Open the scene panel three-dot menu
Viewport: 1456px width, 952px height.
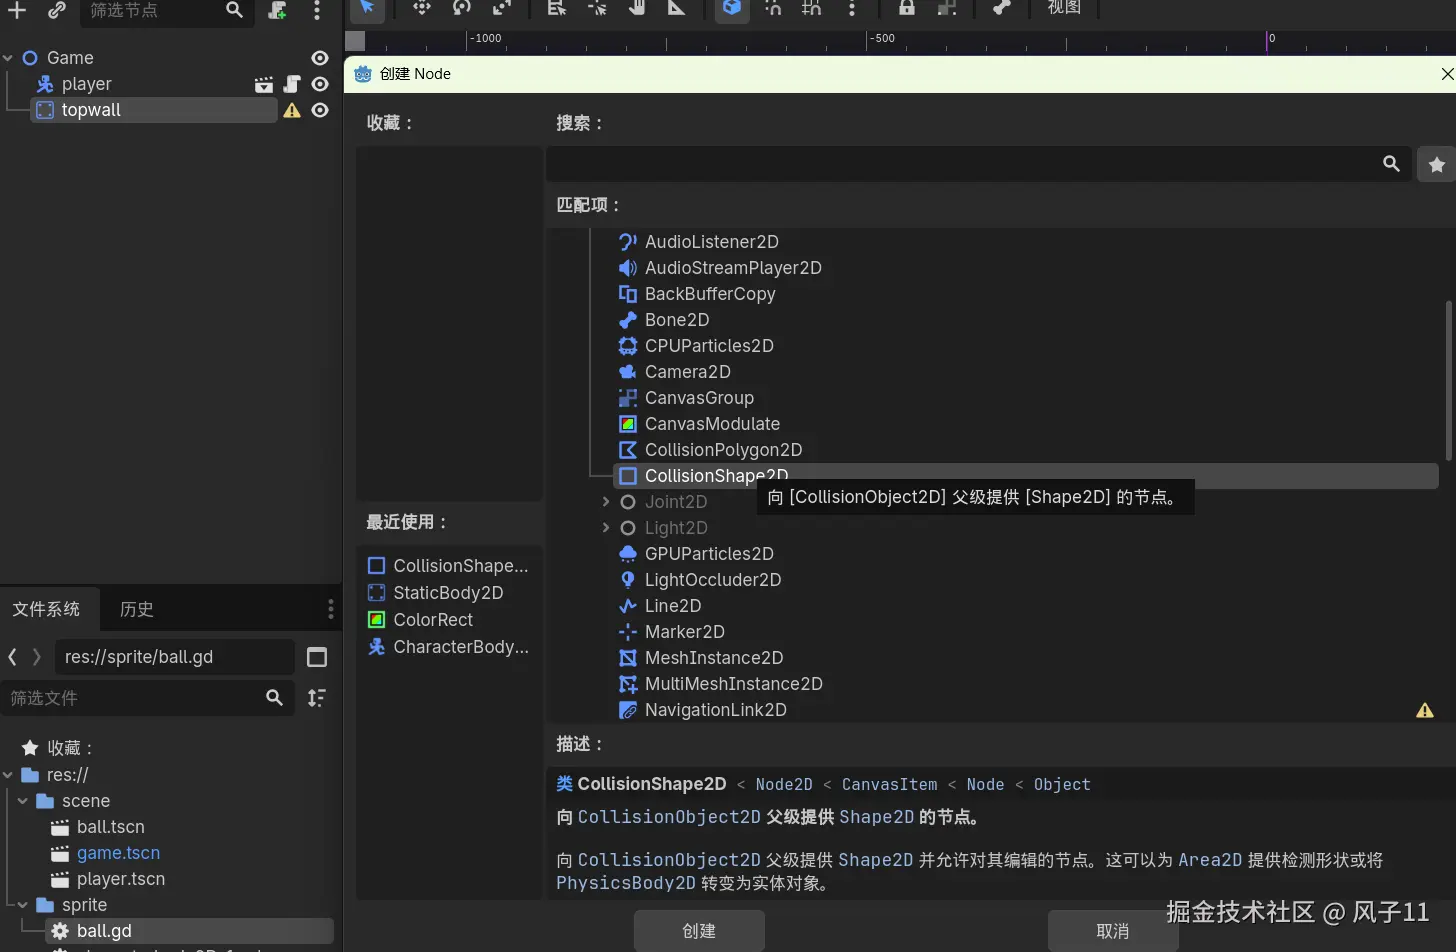[317, 10]
